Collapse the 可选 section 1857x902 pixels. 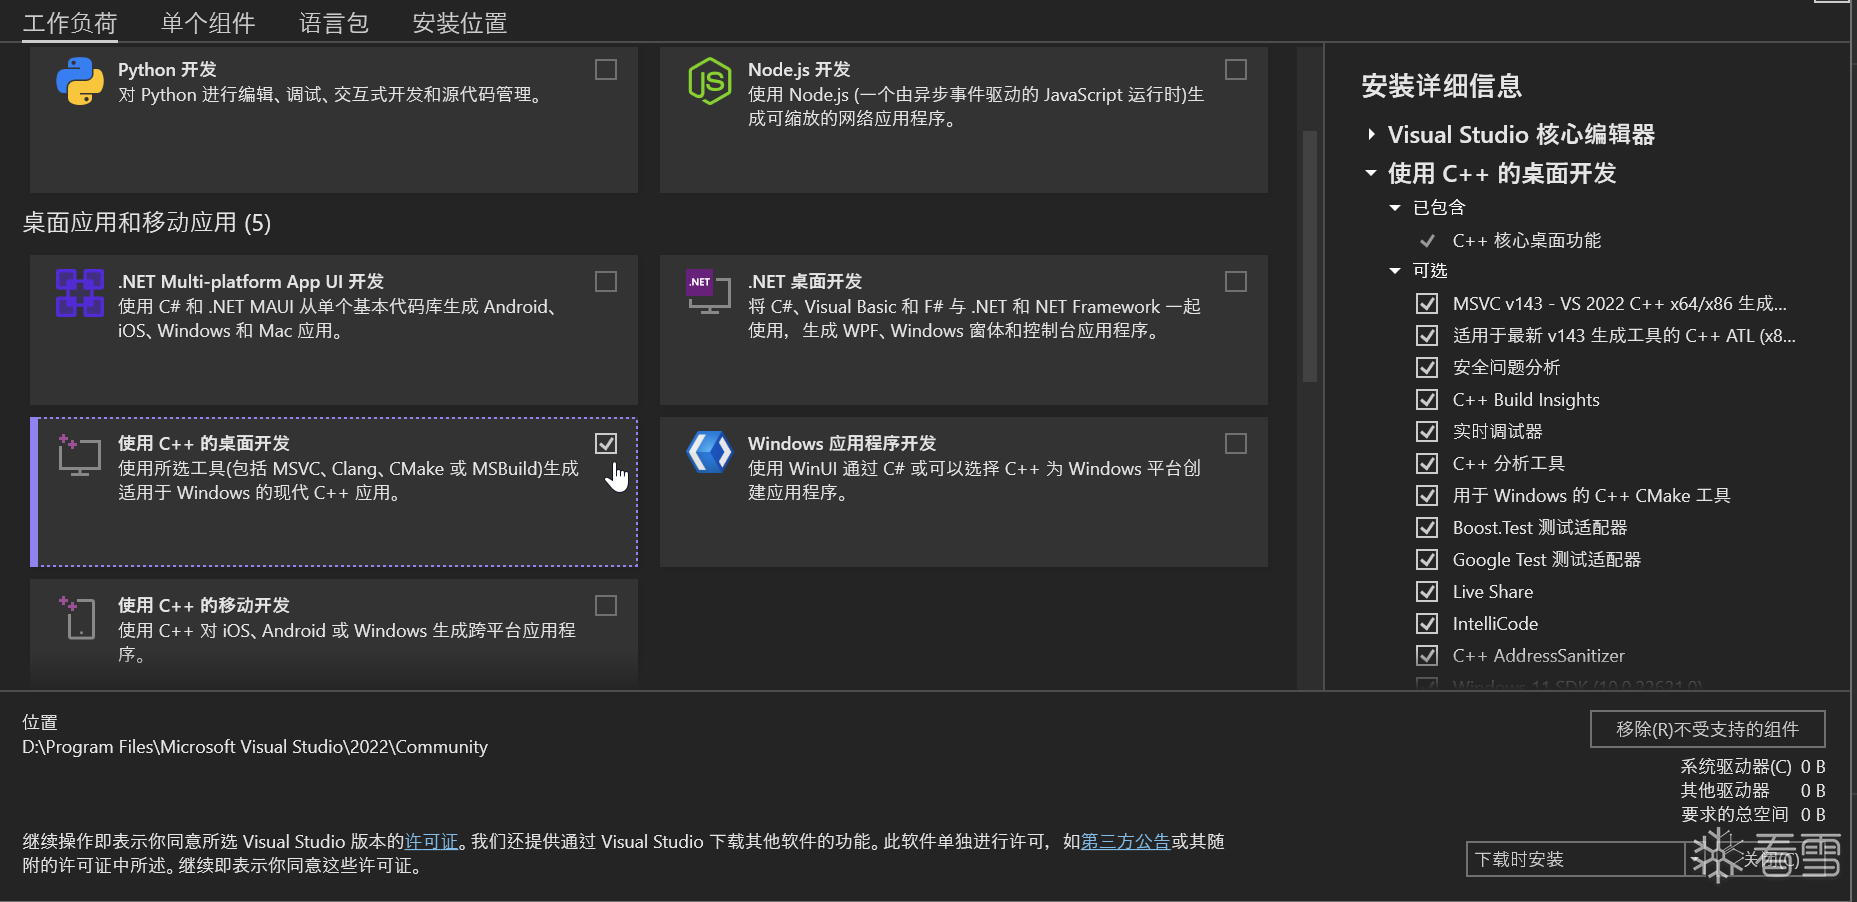coord(1395,271)
